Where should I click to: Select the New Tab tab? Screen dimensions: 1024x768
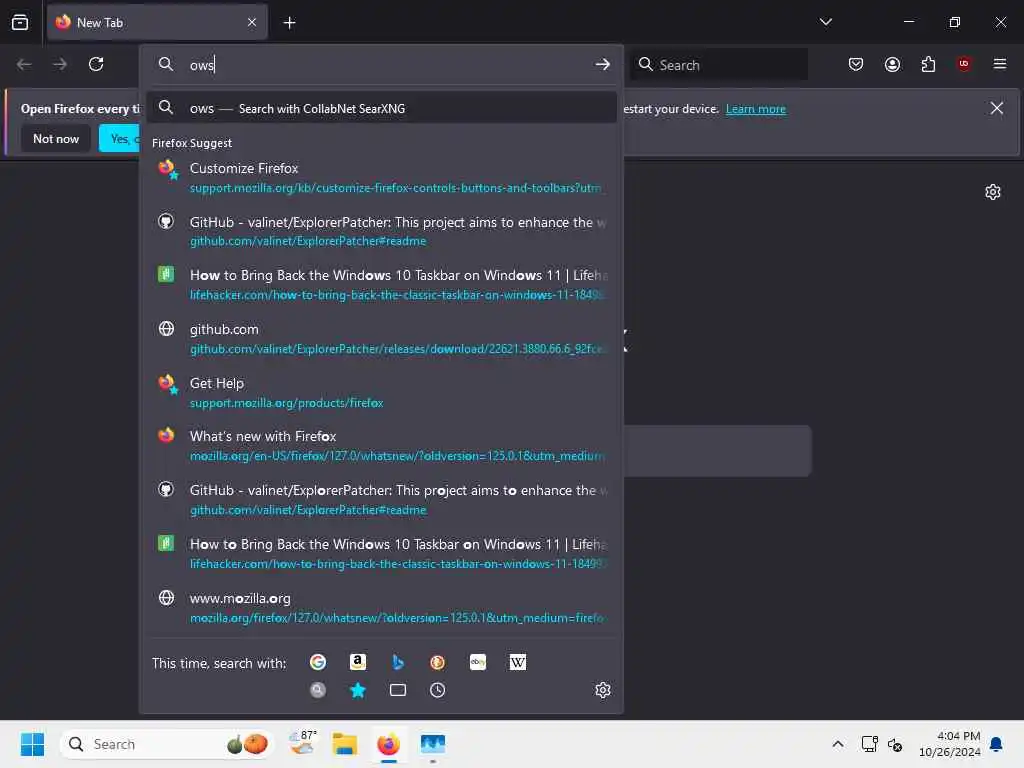157,22
